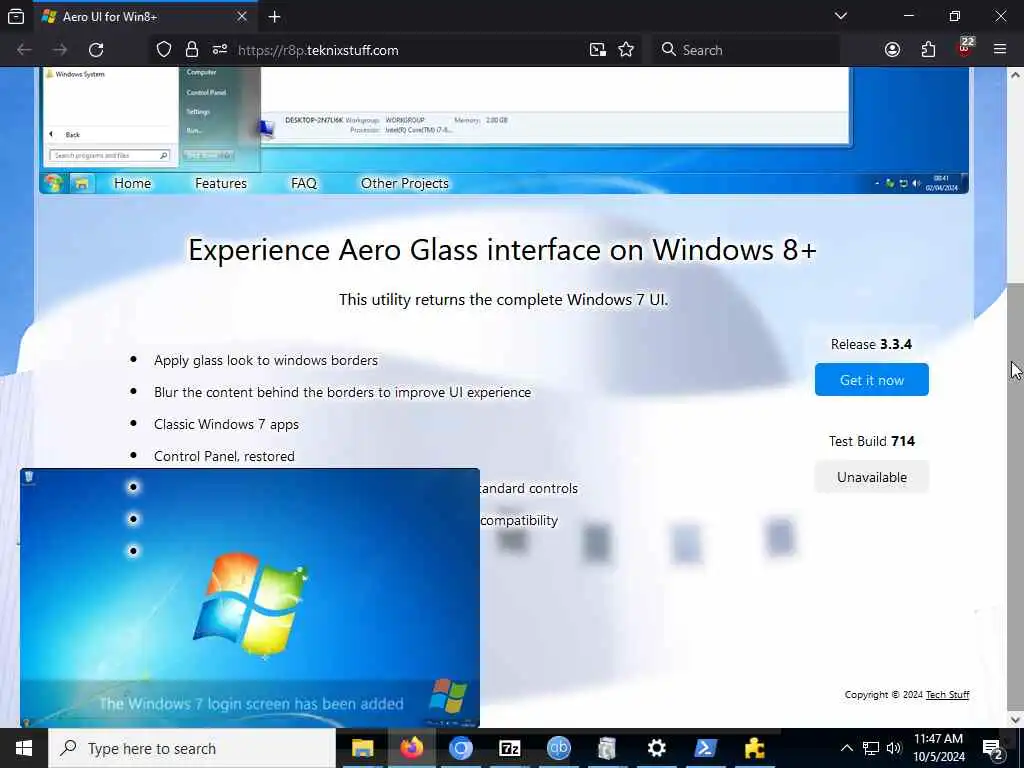This screenshot has width=1024, height=768.
Task: Open Settings gear in the taskbar
Action: (x=656, y=748)
